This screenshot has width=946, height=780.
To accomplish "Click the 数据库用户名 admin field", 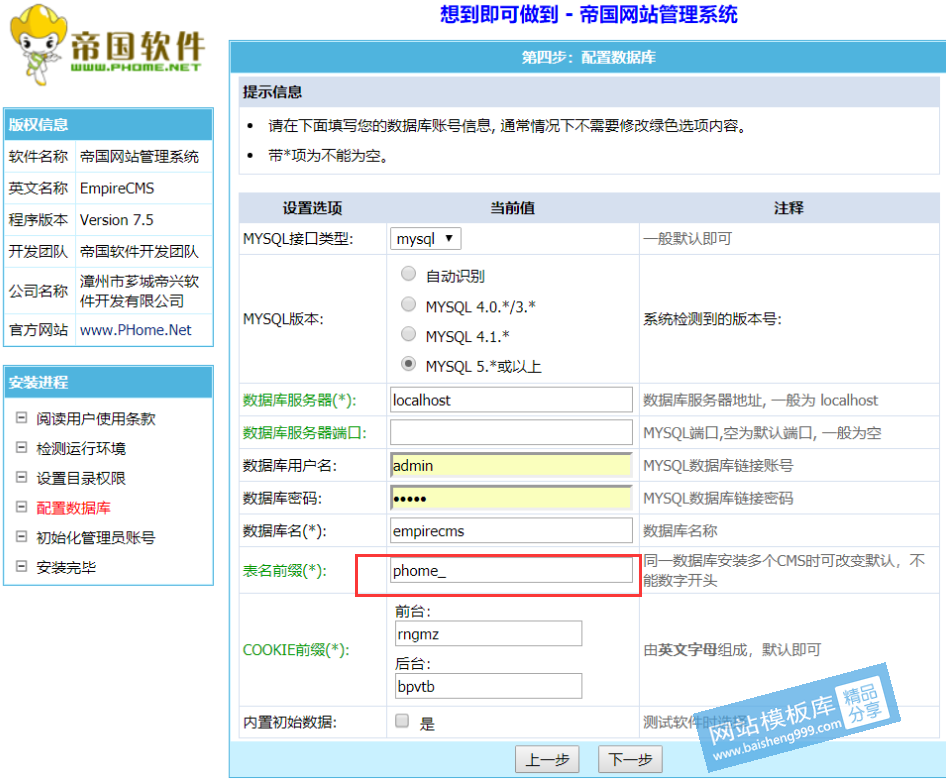I will pos(511,465).
